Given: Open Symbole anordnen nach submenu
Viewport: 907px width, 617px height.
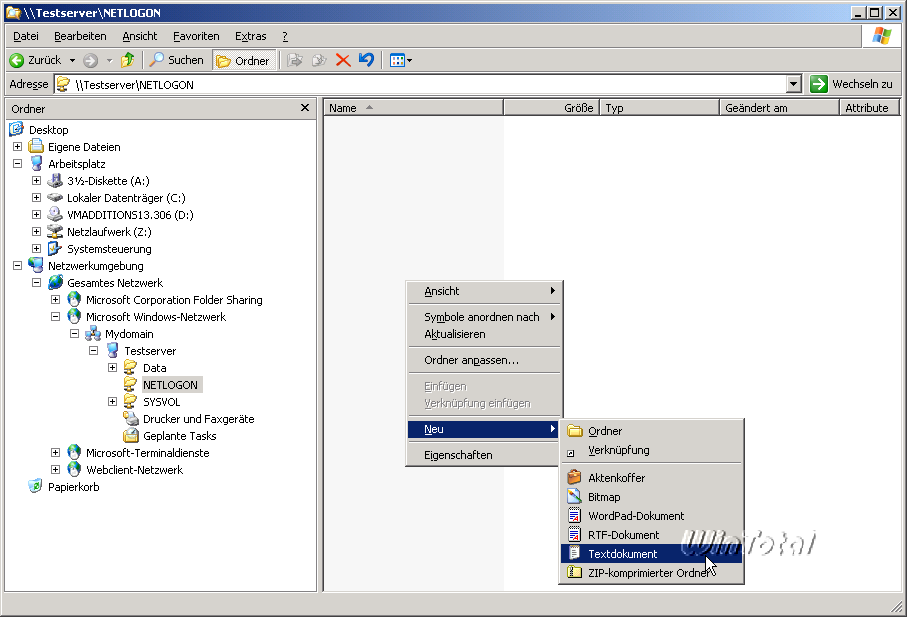Looking at the screenshot, I should (x=484, y=317).
